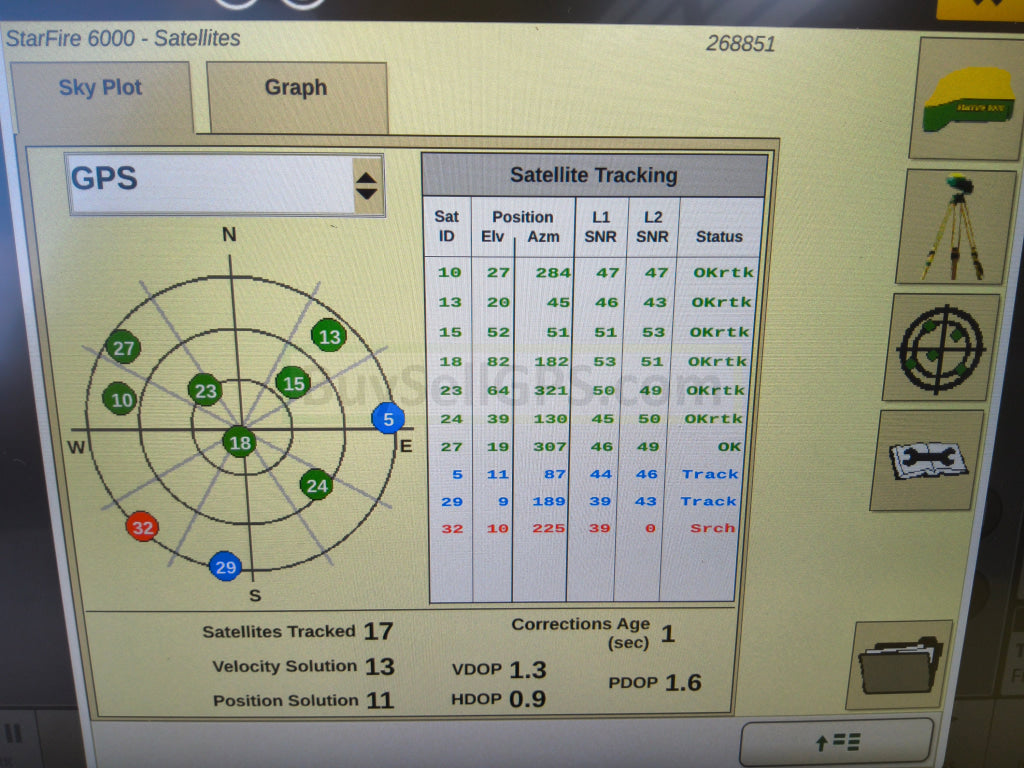The height and width of the screenshot is (768, 1024).
Task: Select the satellite 32 Srch row
Action: click(x=594, y=528)
